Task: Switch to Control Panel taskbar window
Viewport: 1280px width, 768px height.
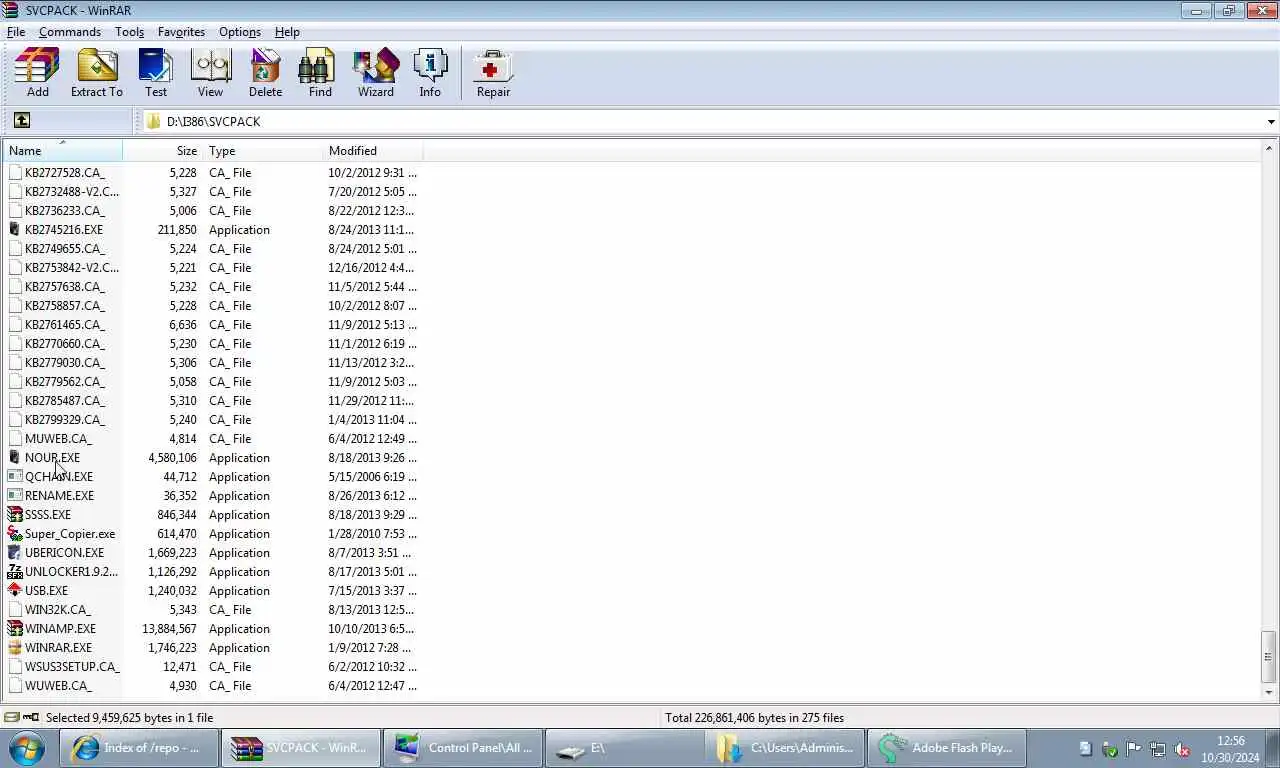Action: point(463,747)
